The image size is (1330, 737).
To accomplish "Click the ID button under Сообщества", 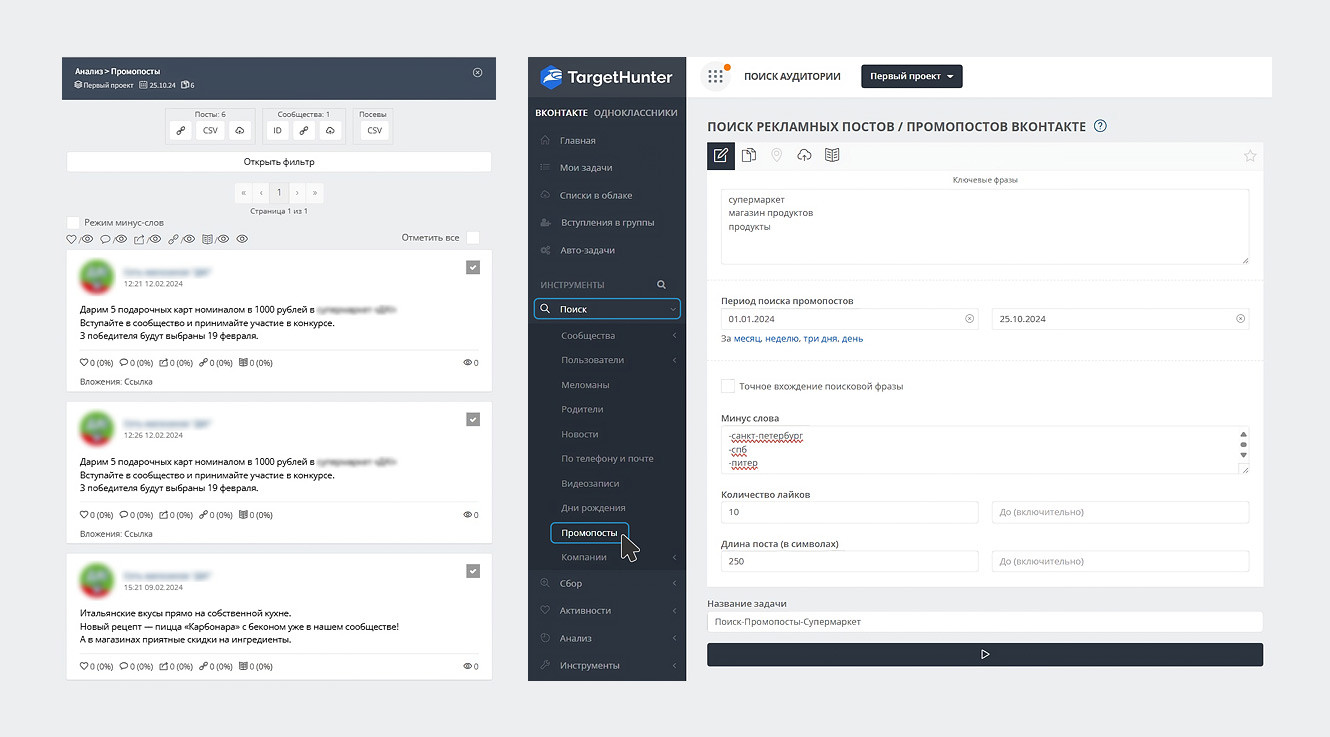I will click(278, 131).
